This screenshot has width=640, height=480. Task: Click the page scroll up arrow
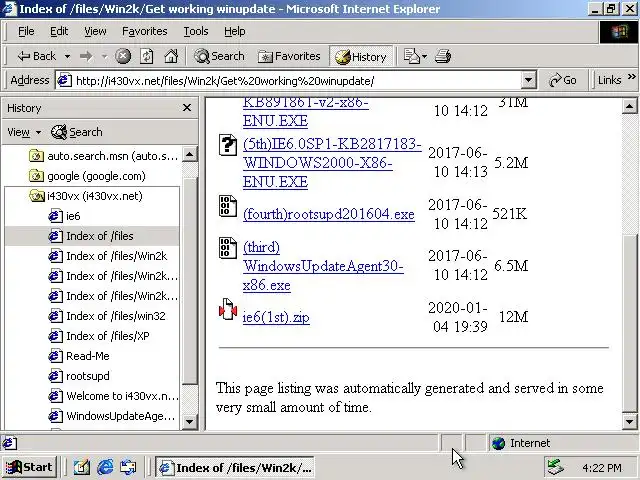tap(629, 107)
